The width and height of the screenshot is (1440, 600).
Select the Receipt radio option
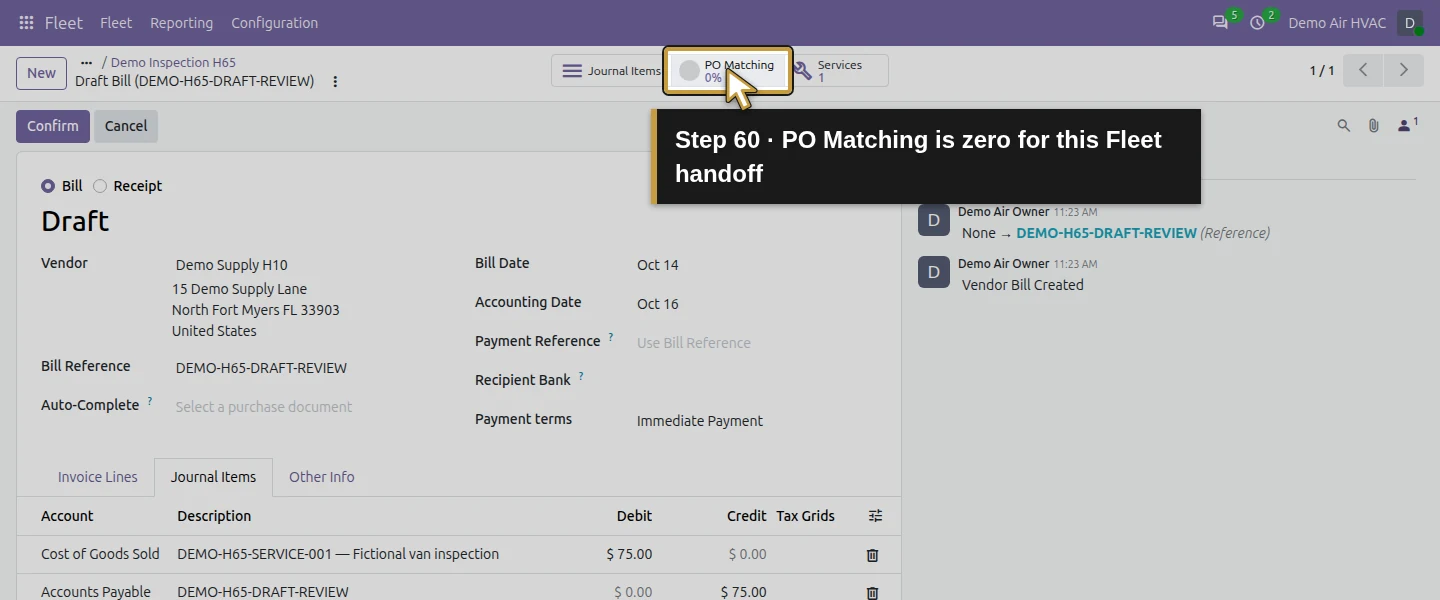tap(100, 186)
